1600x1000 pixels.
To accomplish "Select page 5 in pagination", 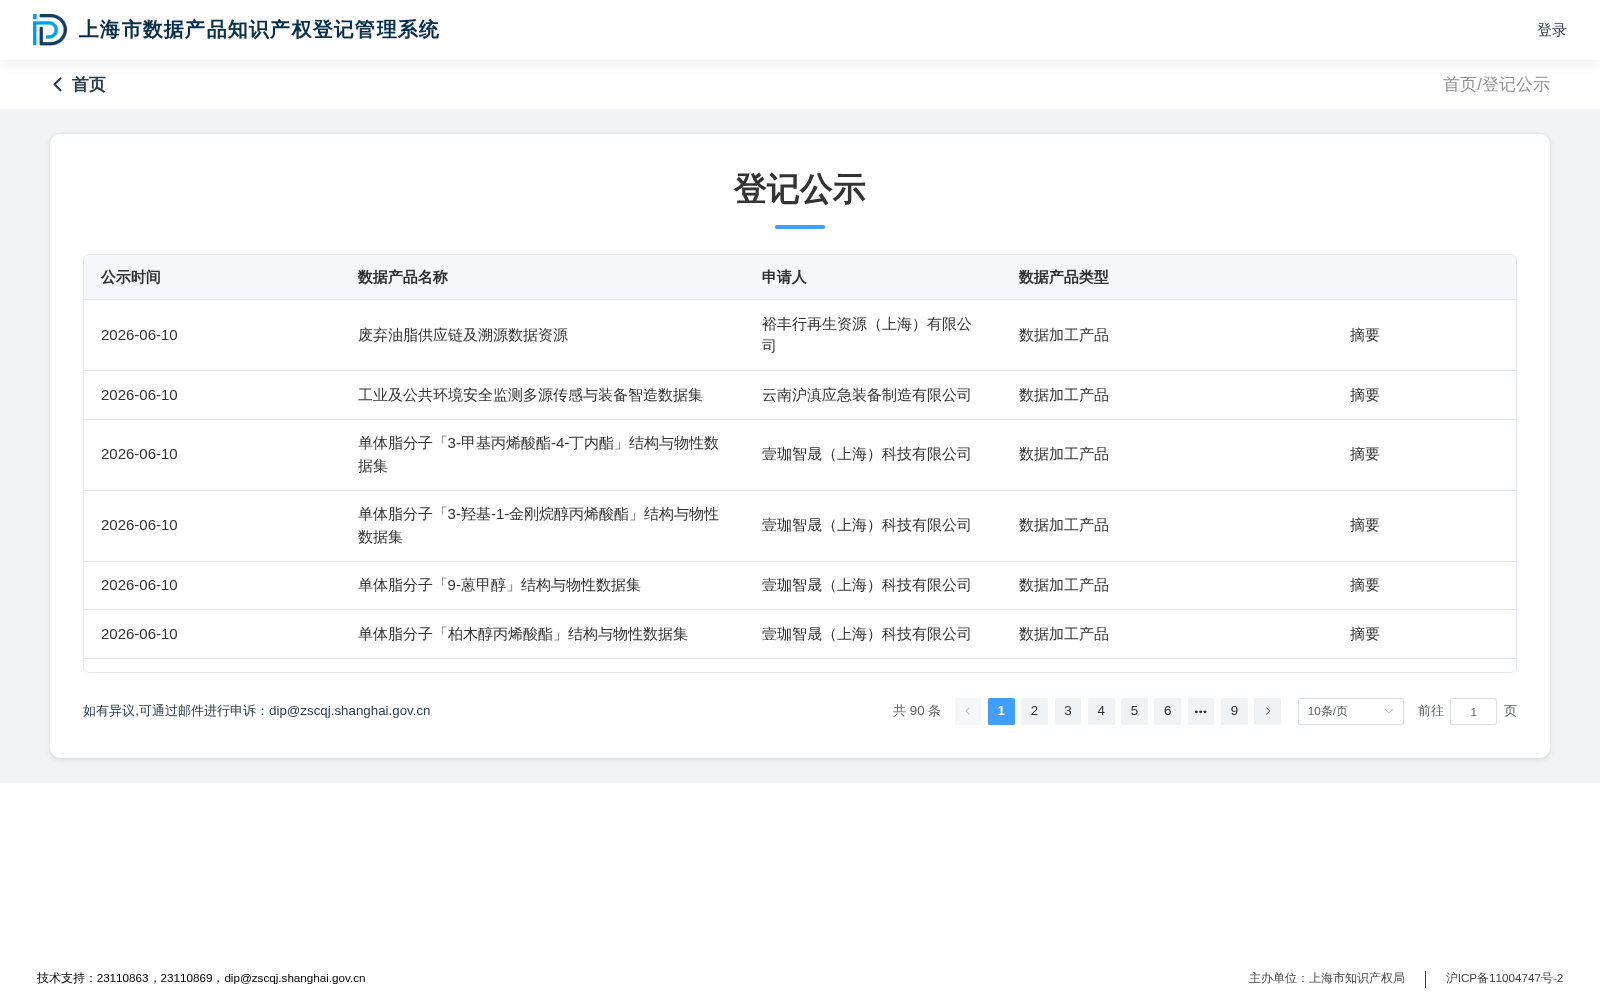I will pyautogui.click(x=1134, y=711).
